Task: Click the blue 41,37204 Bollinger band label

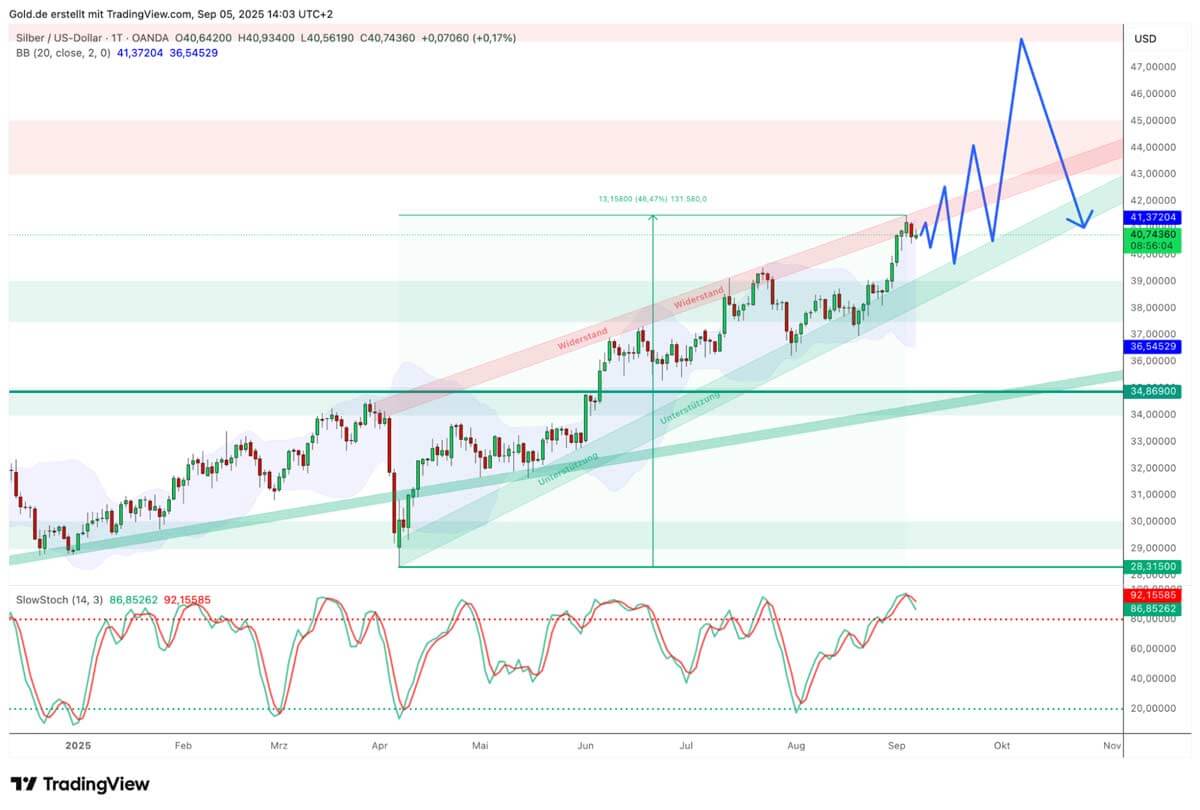Action: point(1152,215)
